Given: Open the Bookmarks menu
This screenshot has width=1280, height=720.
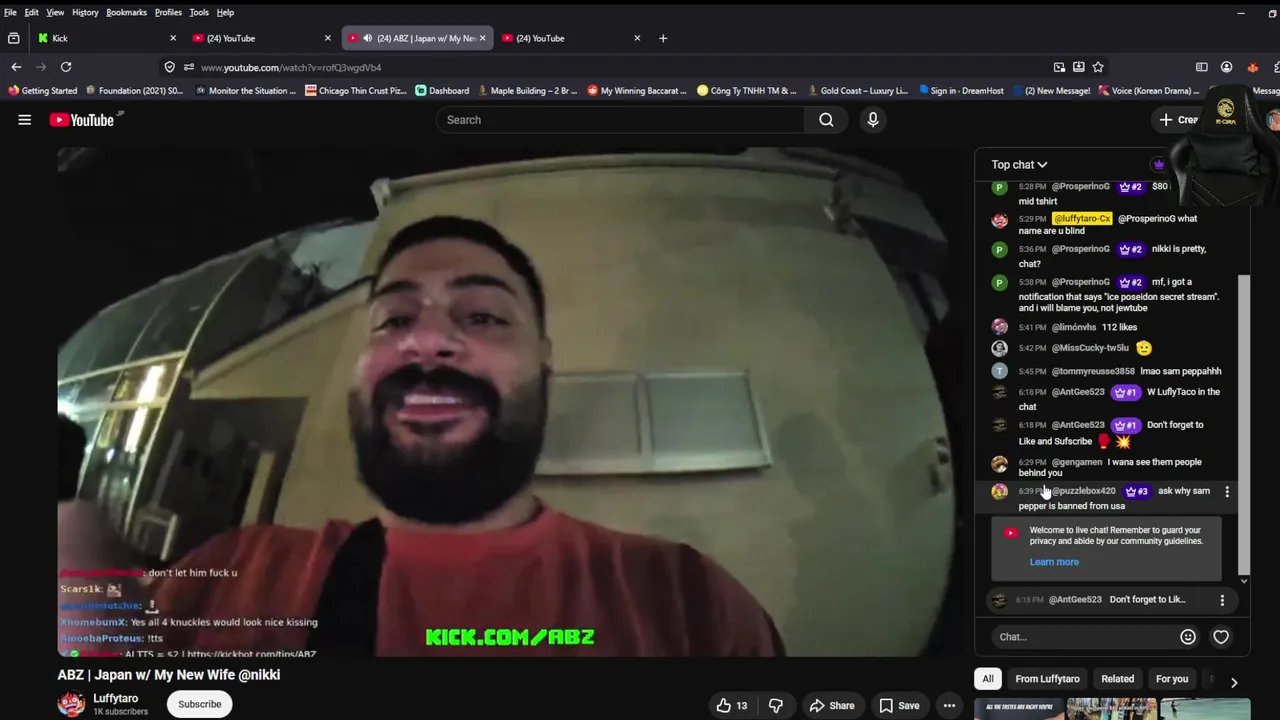Looking at the screenshot, I should [127, 12].
